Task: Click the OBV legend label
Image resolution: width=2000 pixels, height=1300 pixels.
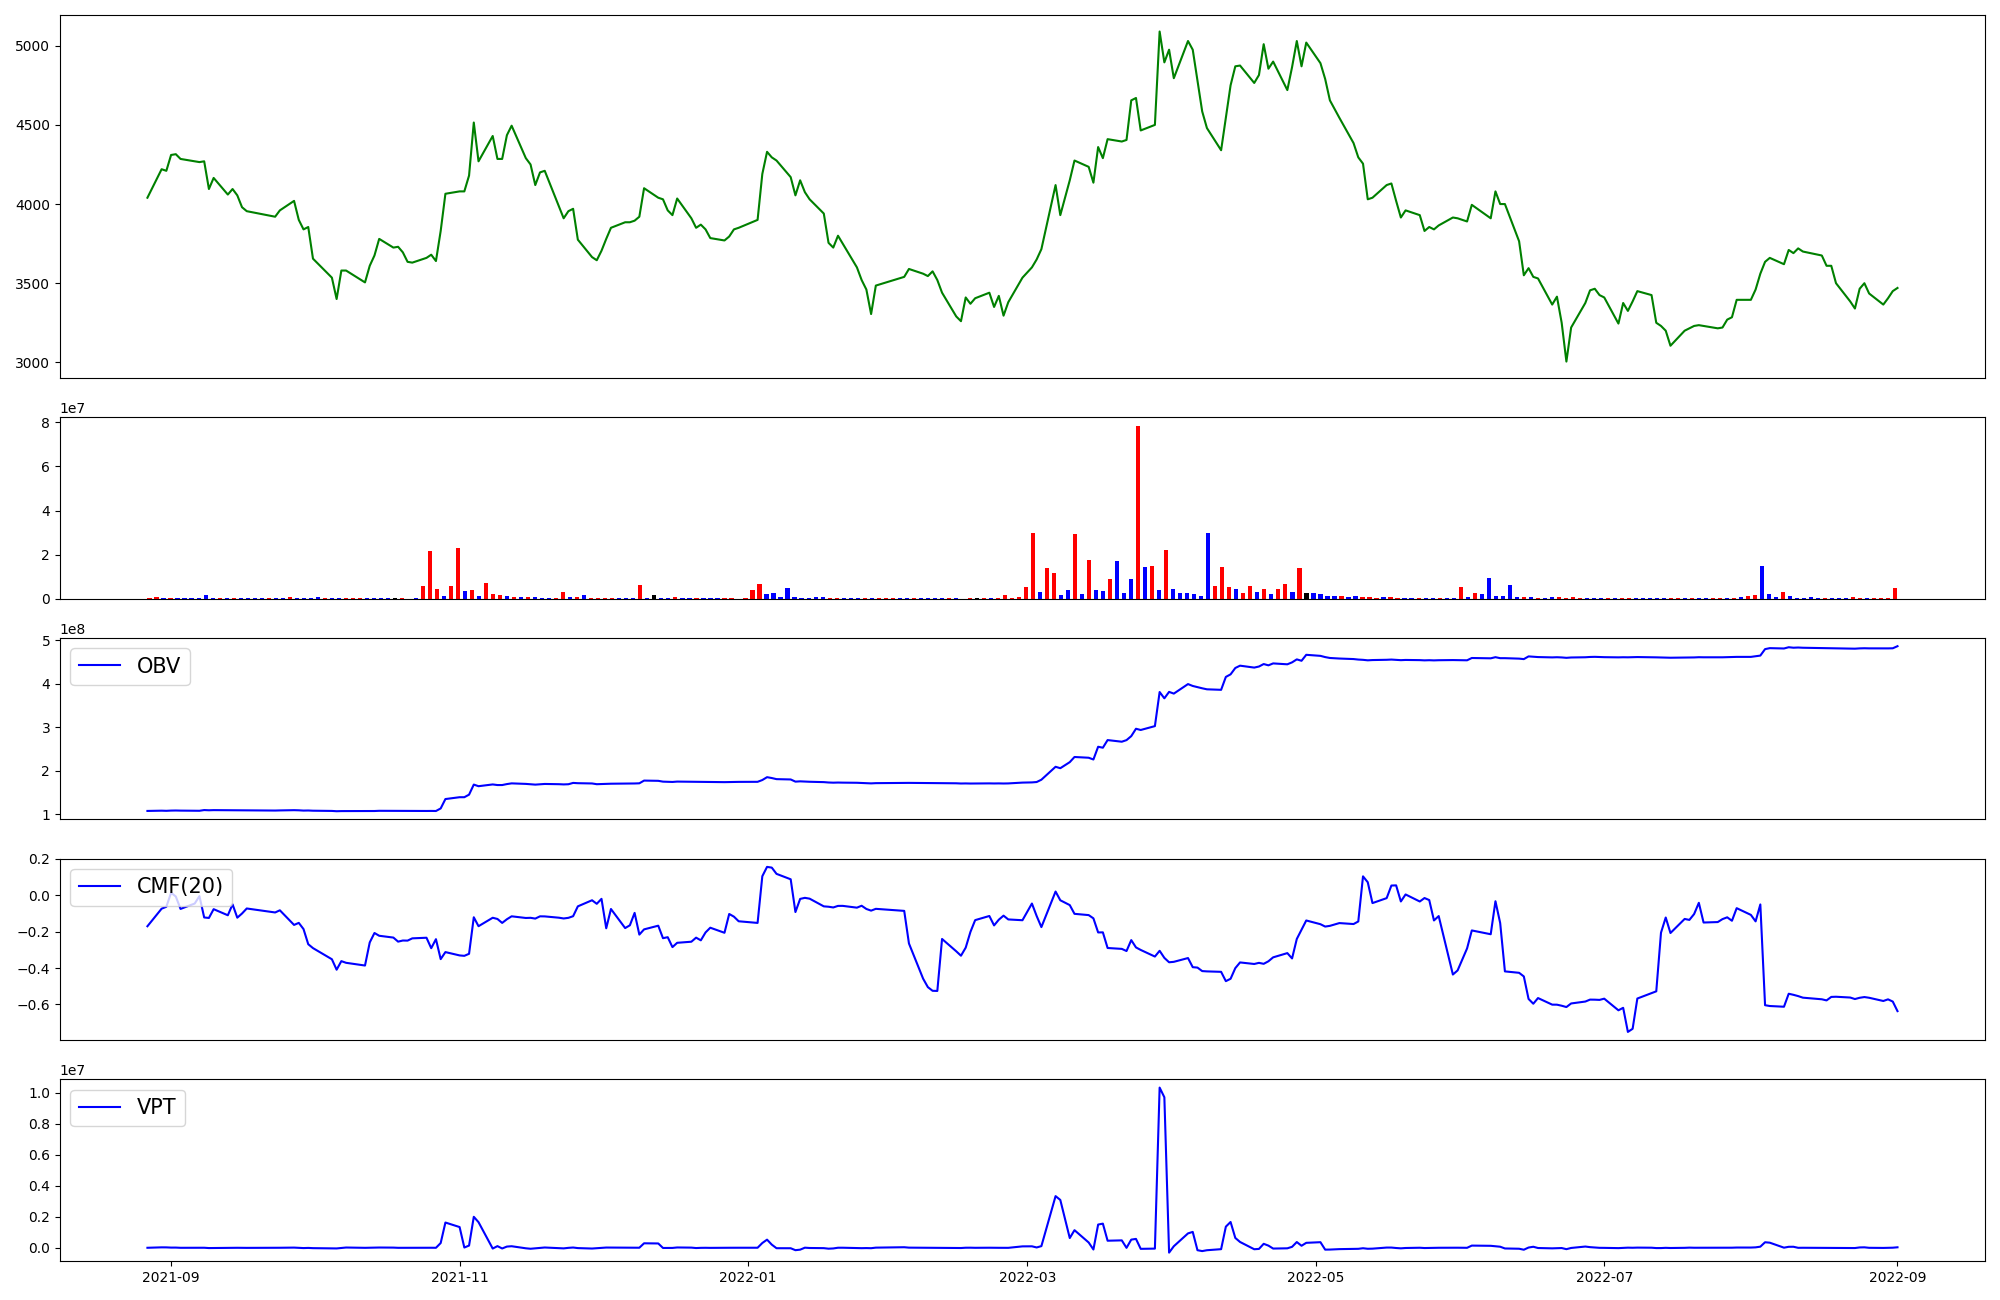Action: coord(158,666)
